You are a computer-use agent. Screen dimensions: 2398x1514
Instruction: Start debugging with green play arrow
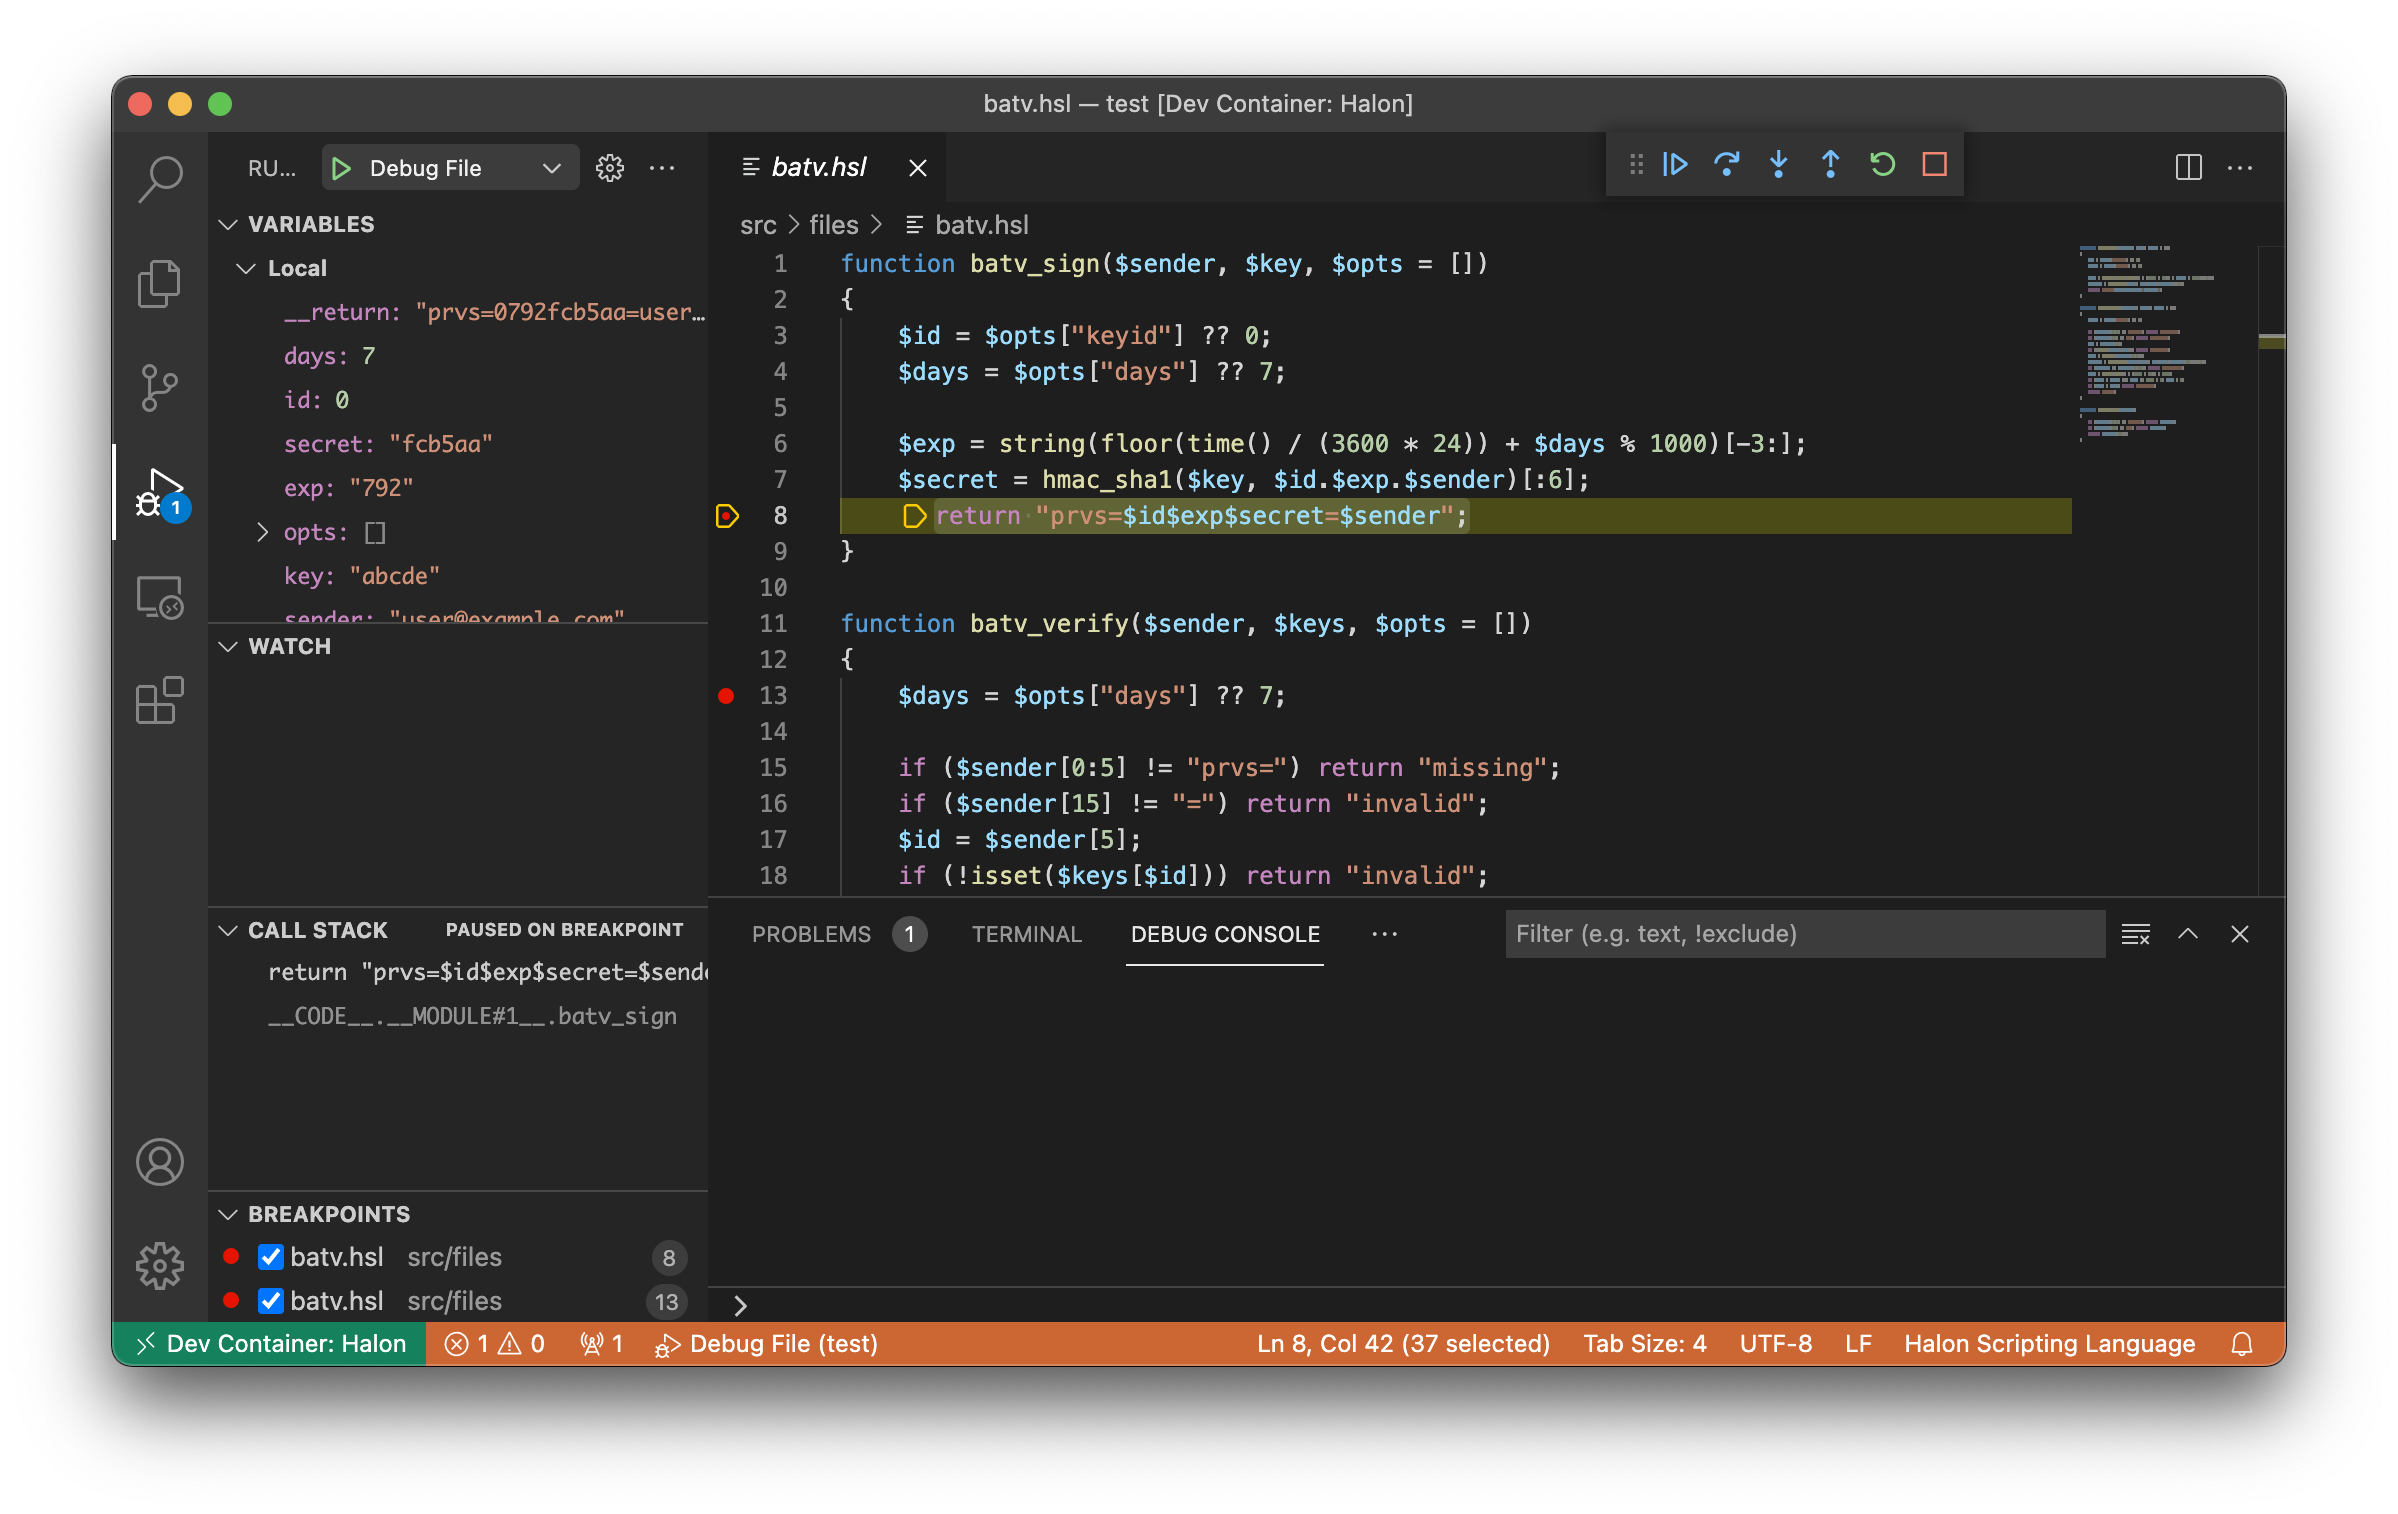341,168
